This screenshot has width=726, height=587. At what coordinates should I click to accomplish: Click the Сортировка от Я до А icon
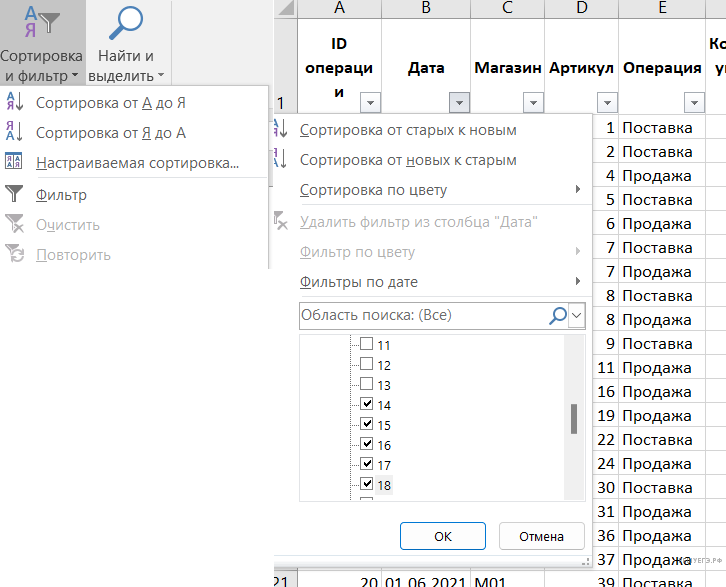pos(15,133)
